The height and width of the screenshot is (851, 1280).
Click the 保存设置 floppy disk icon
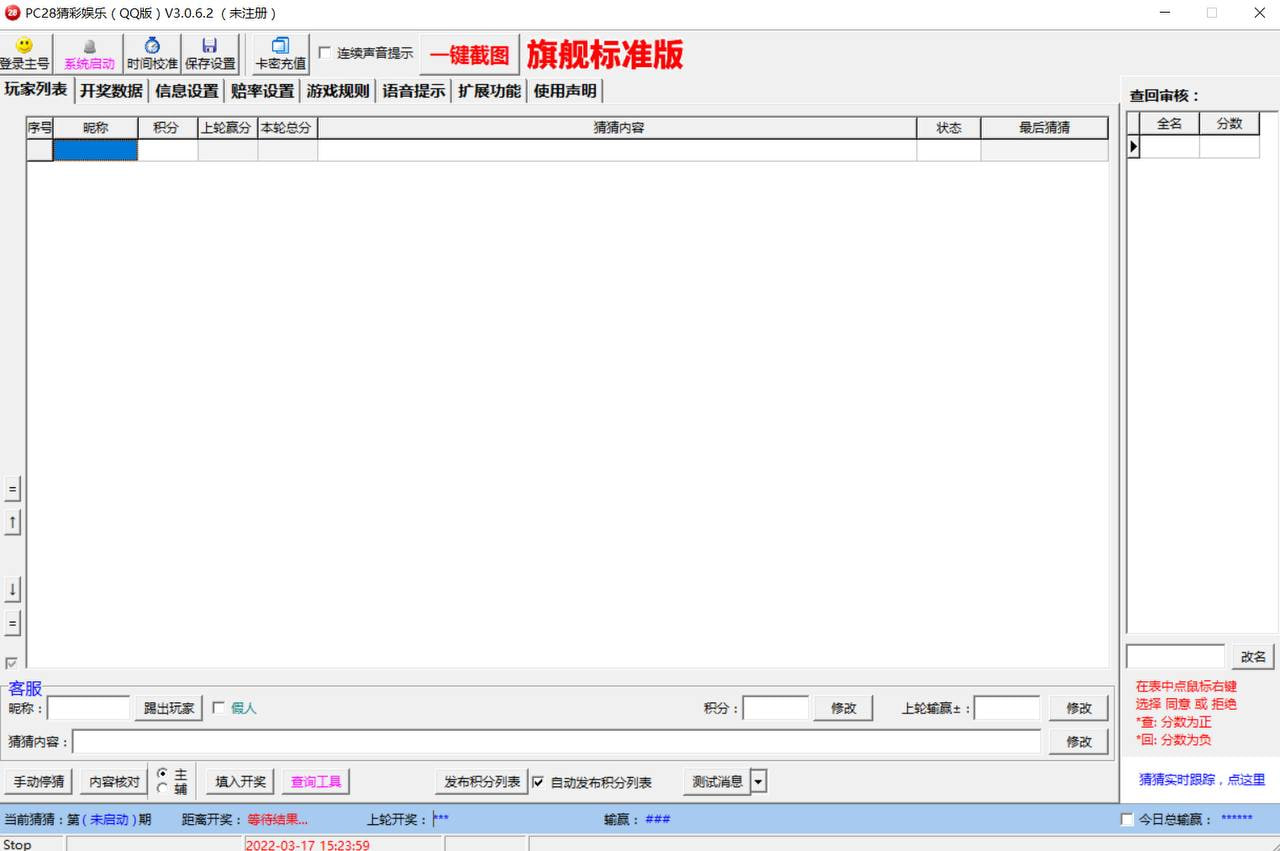pyautogui.click(x=209, y=46)
